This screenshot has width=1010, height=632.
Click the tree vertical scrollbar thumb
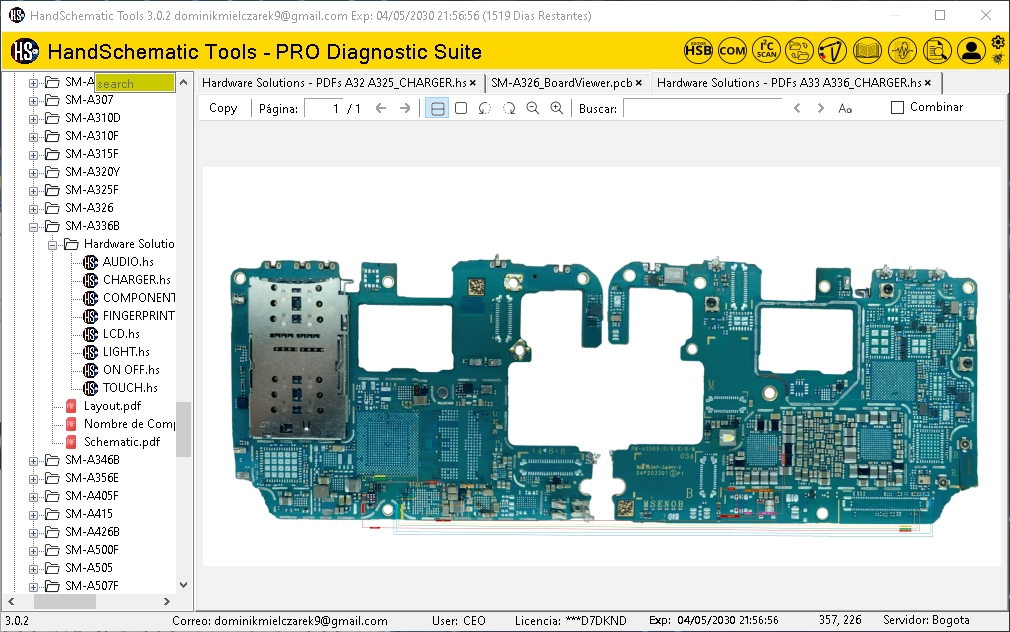coord(184,429)
